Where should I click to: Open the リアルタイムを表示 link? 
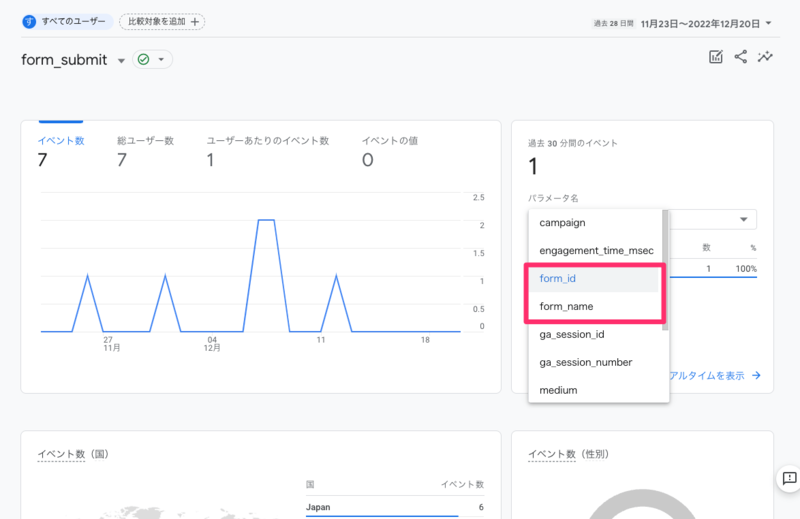[707, 376]
